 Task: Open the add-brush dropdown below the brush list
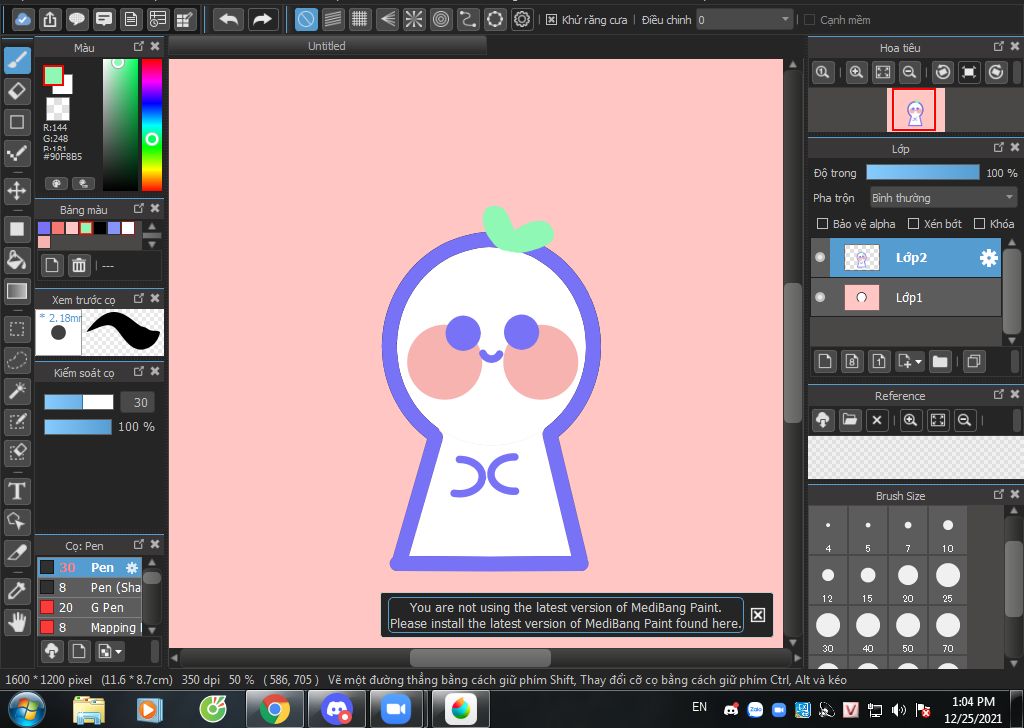point(110,651)
